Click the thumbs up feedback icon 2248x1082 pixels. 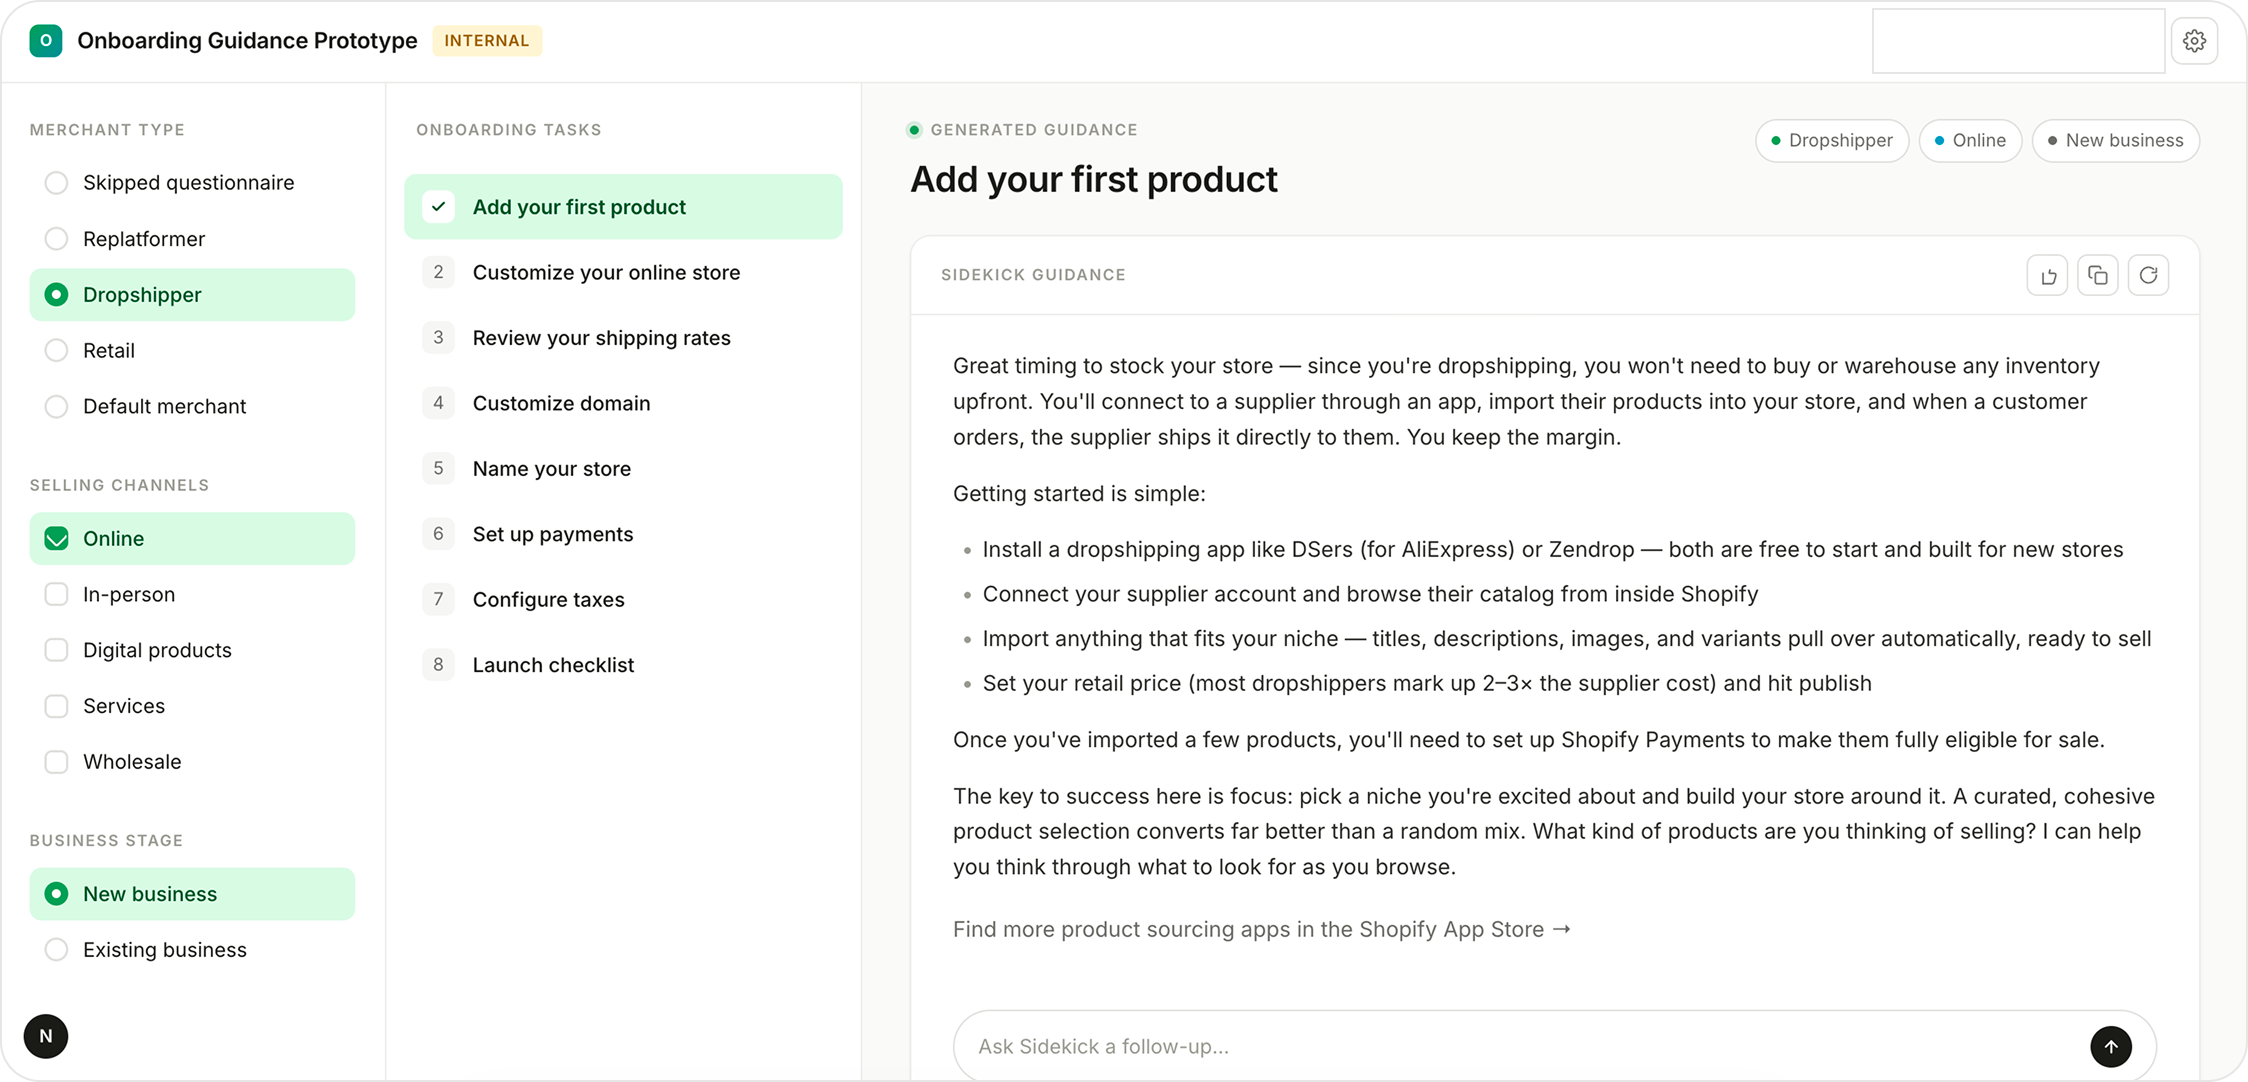pyautogui.click(x=2047, y=275)
